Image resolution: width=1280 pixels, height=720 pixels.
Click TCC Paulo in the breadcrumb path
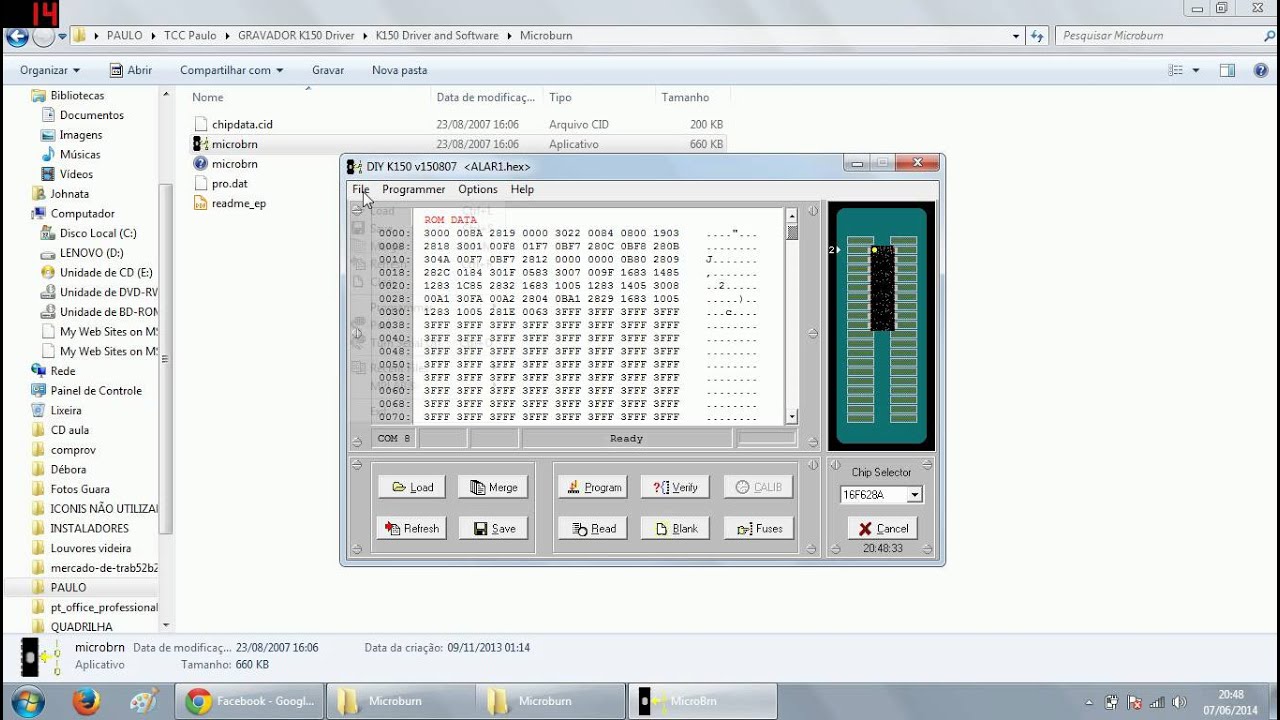click(x=190, y=35)
